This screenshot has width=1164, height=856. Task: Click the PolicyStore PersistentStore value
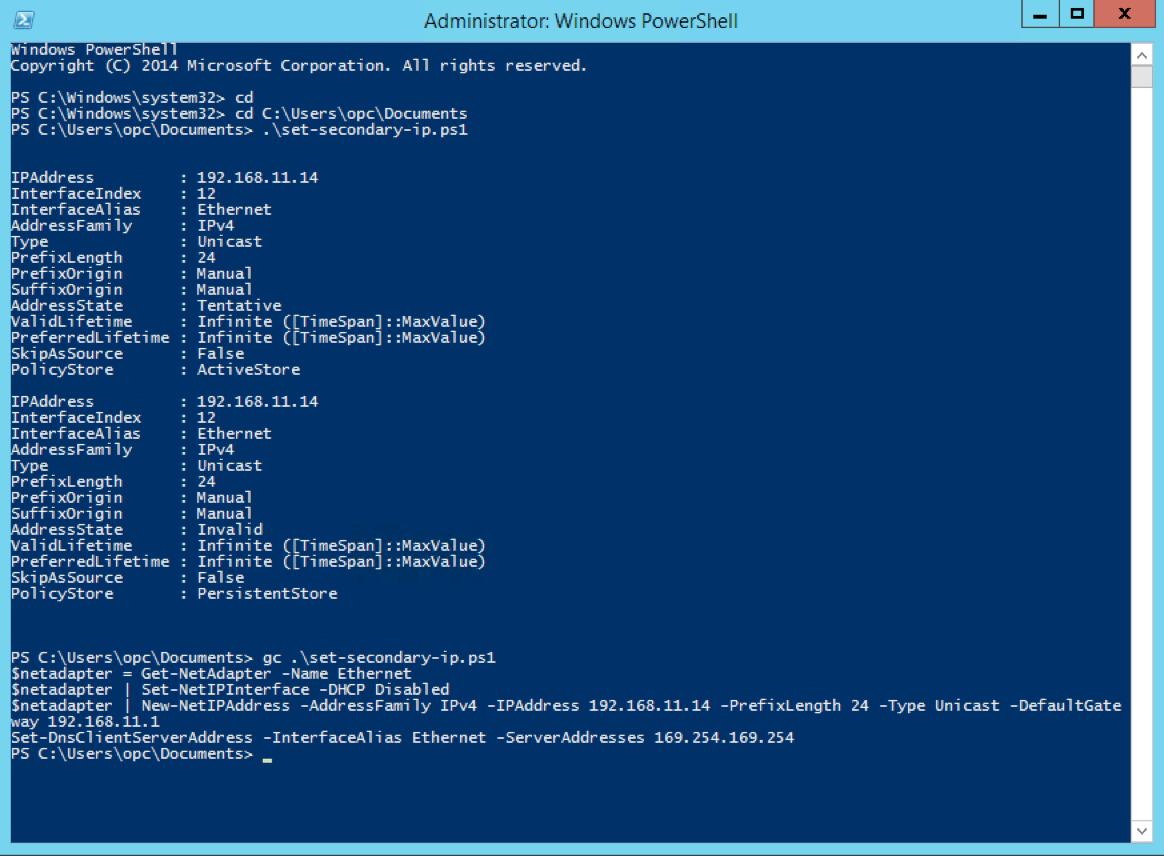(266, 593)
